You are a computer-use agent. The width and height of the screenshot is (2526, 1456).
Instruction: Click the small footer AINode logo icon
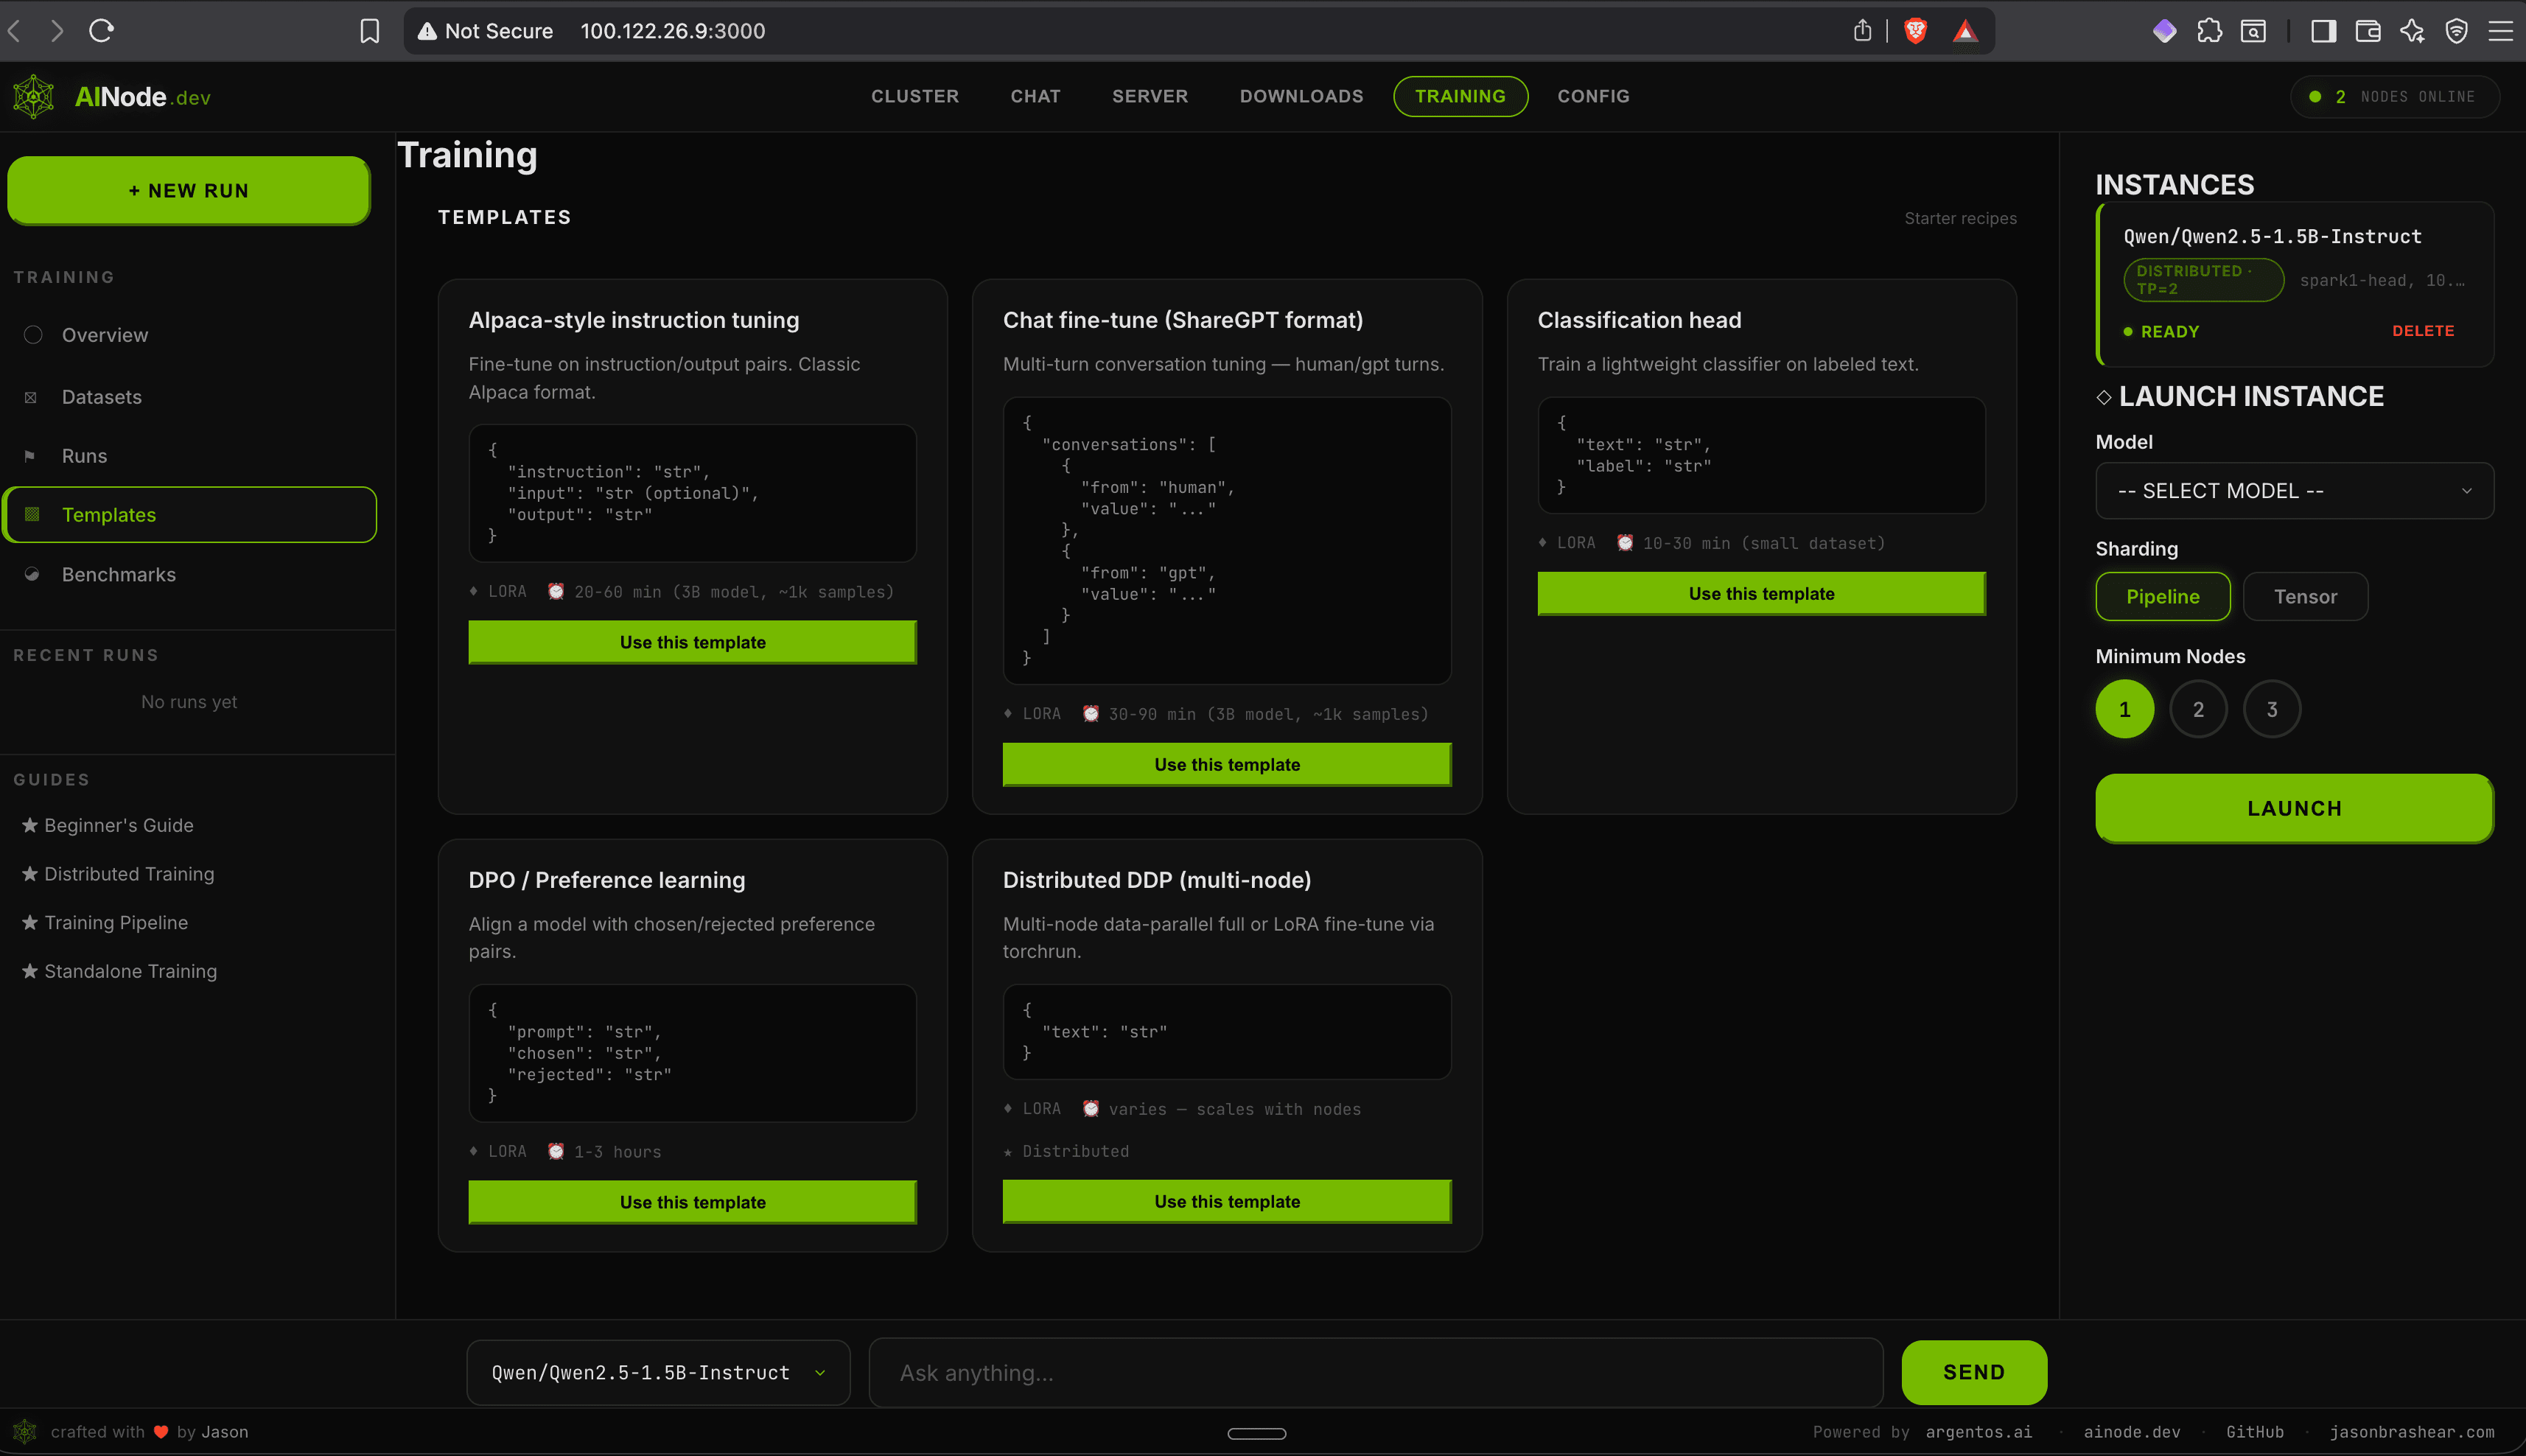24,1431
